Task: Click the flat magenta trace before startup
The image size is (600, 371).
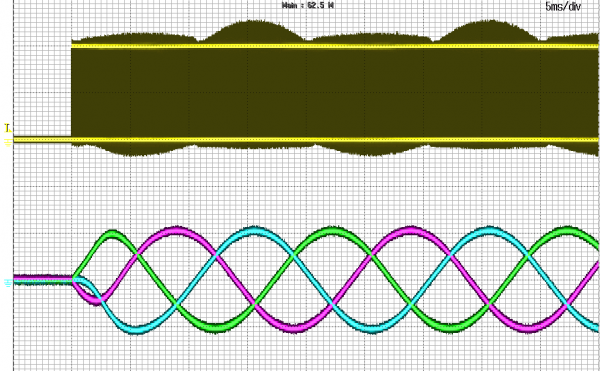Action: tap(43, 277)
